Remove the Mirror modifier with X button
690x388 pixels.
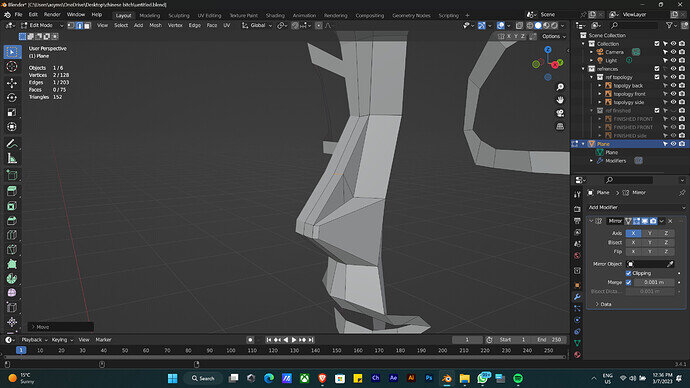pos(670,221)
